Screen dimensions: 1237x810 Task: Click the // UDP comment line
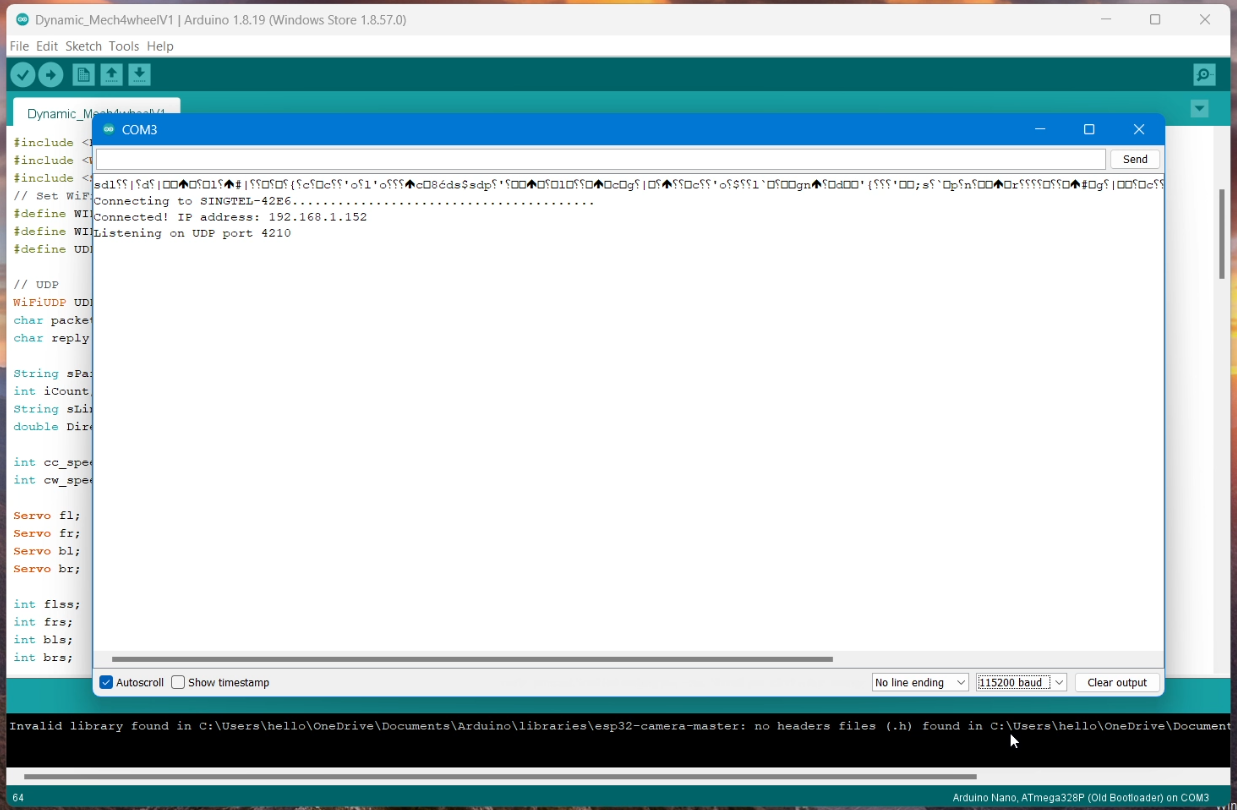[36, 284]
